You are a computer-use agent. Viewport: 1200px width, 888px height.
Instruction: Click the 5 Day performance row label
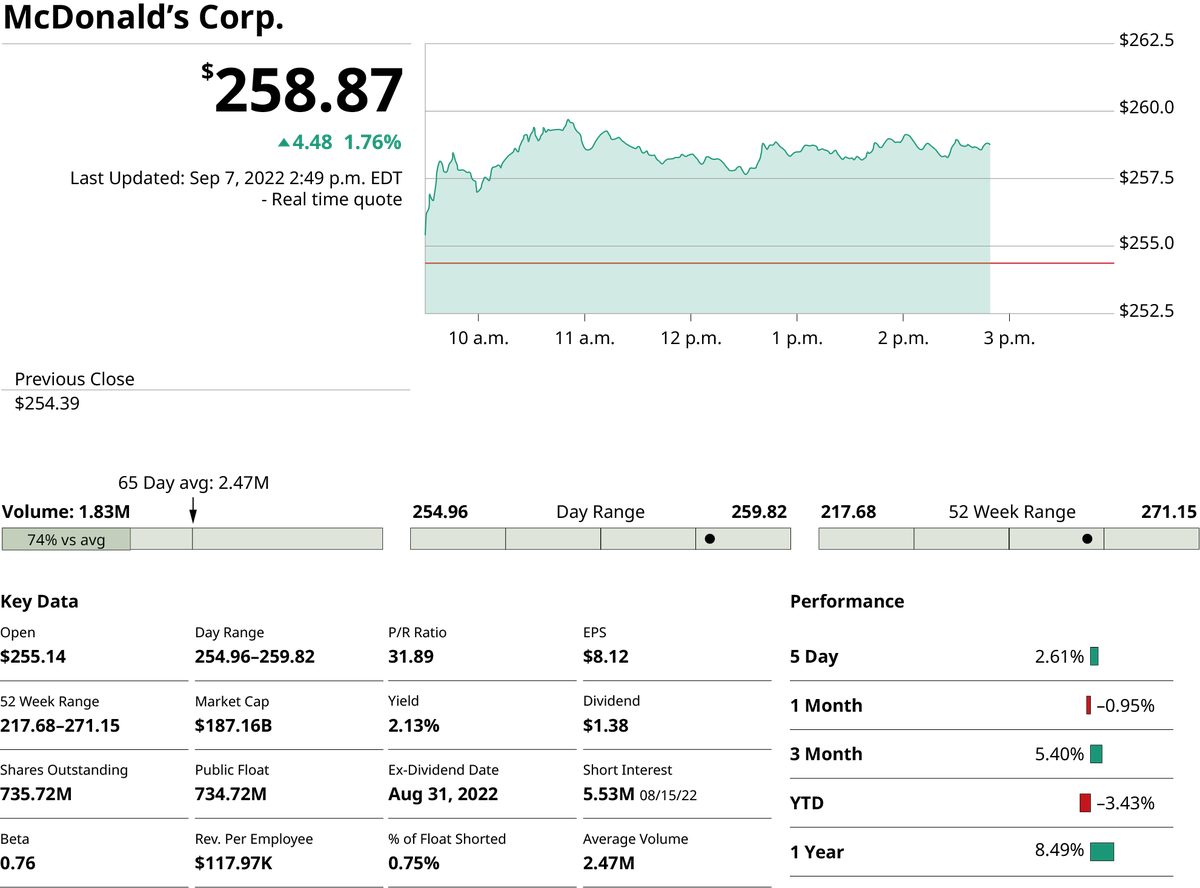coord(814,657)
